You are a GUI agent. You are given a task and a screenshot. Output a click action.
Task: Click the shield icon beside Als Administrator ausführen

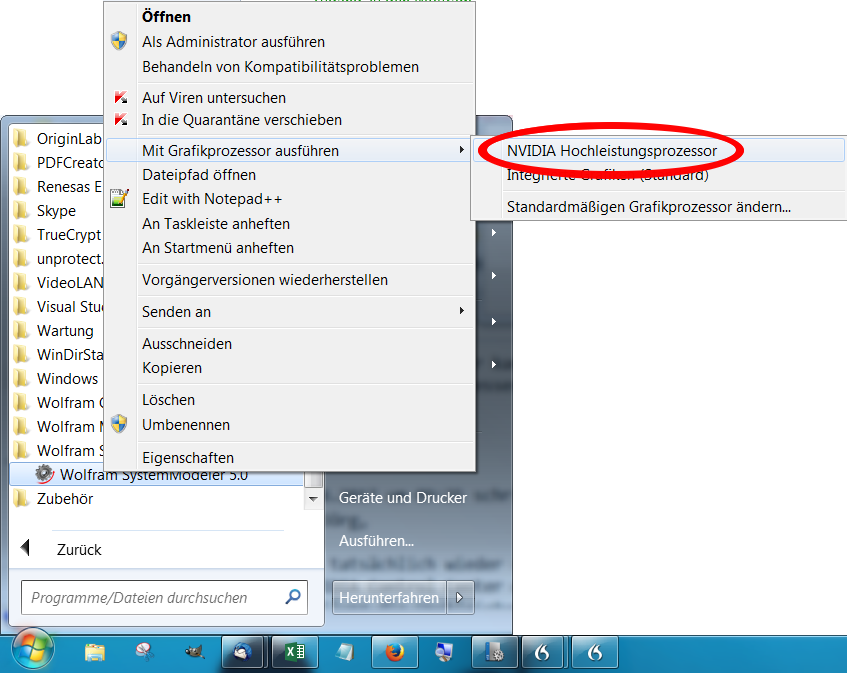(119, 41)
